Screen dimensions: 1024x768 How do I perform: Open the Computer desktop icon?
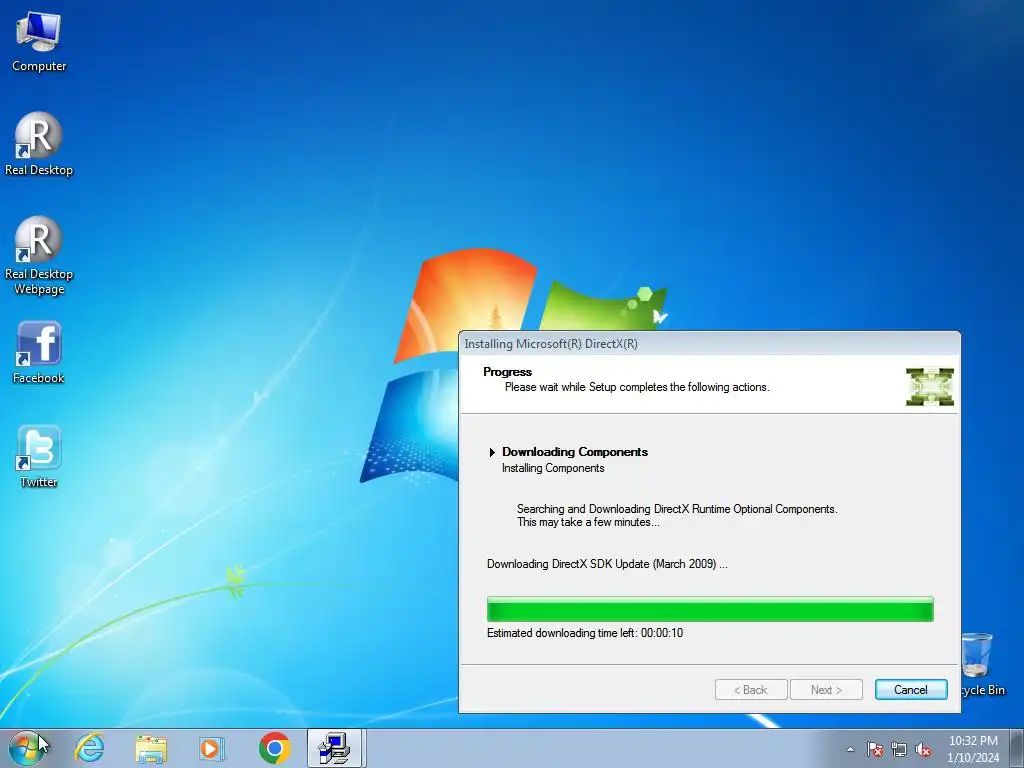39,40
